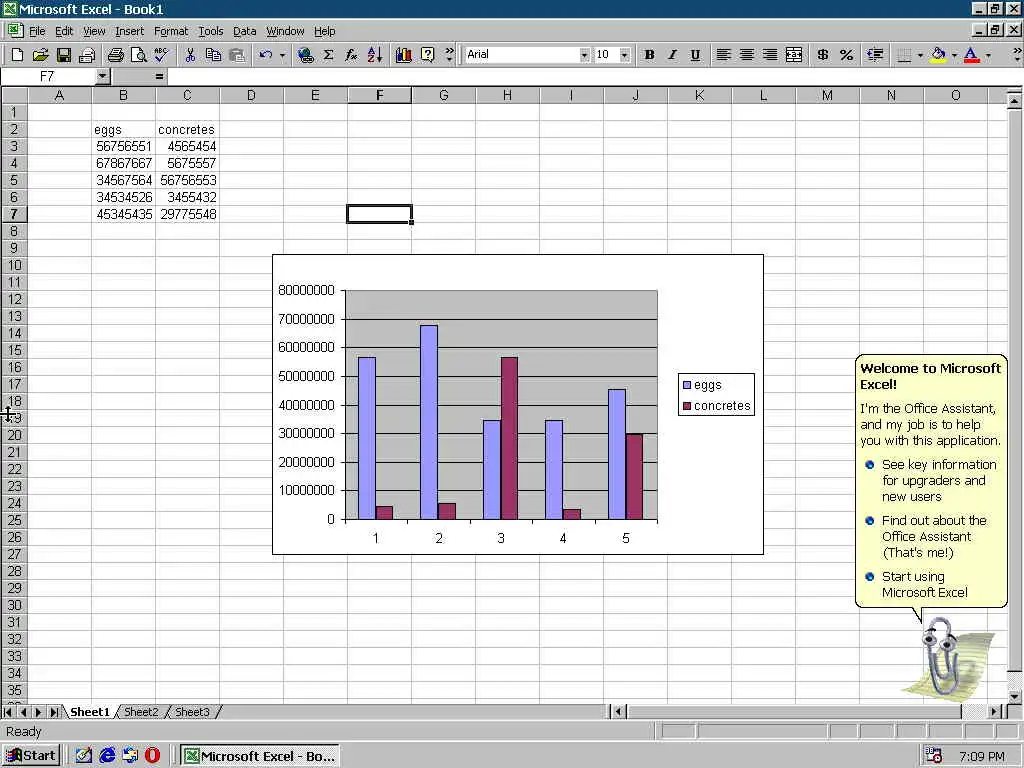
Task: Open the Borders style dropdown arrow
Action: point(920,56)
